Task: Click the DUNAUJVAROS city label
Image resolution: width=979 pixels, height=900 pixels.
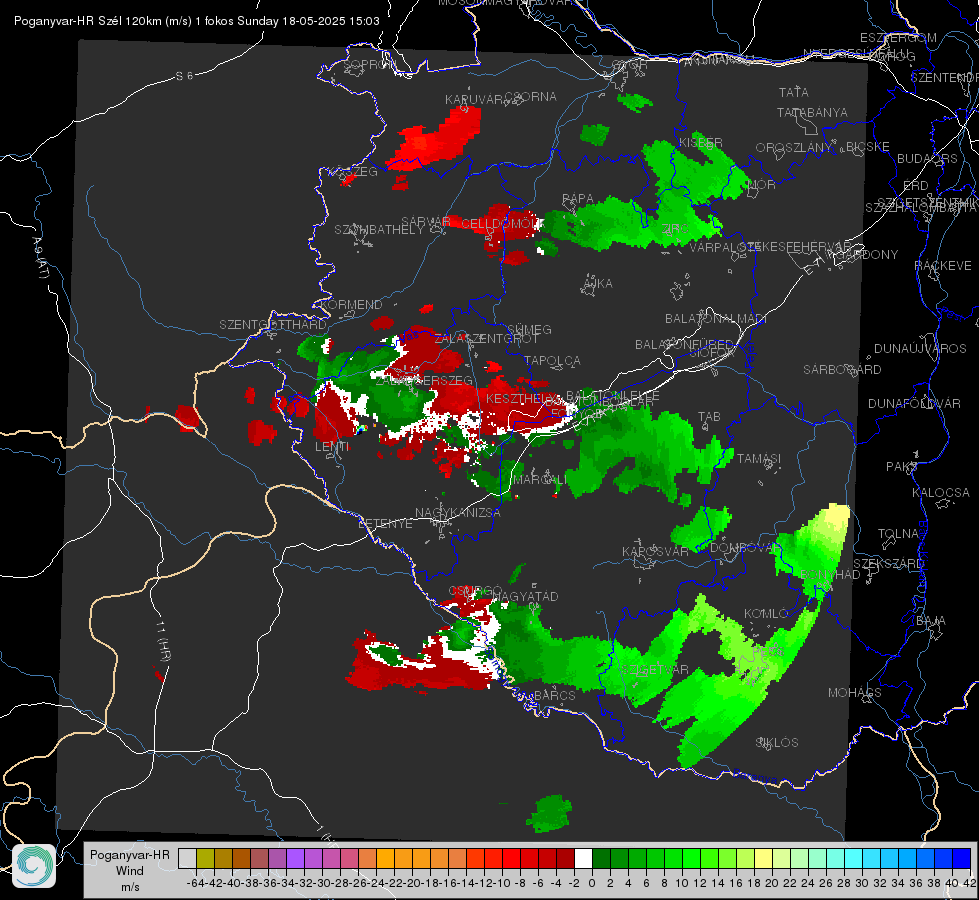Action: click(x=920, y=349)
